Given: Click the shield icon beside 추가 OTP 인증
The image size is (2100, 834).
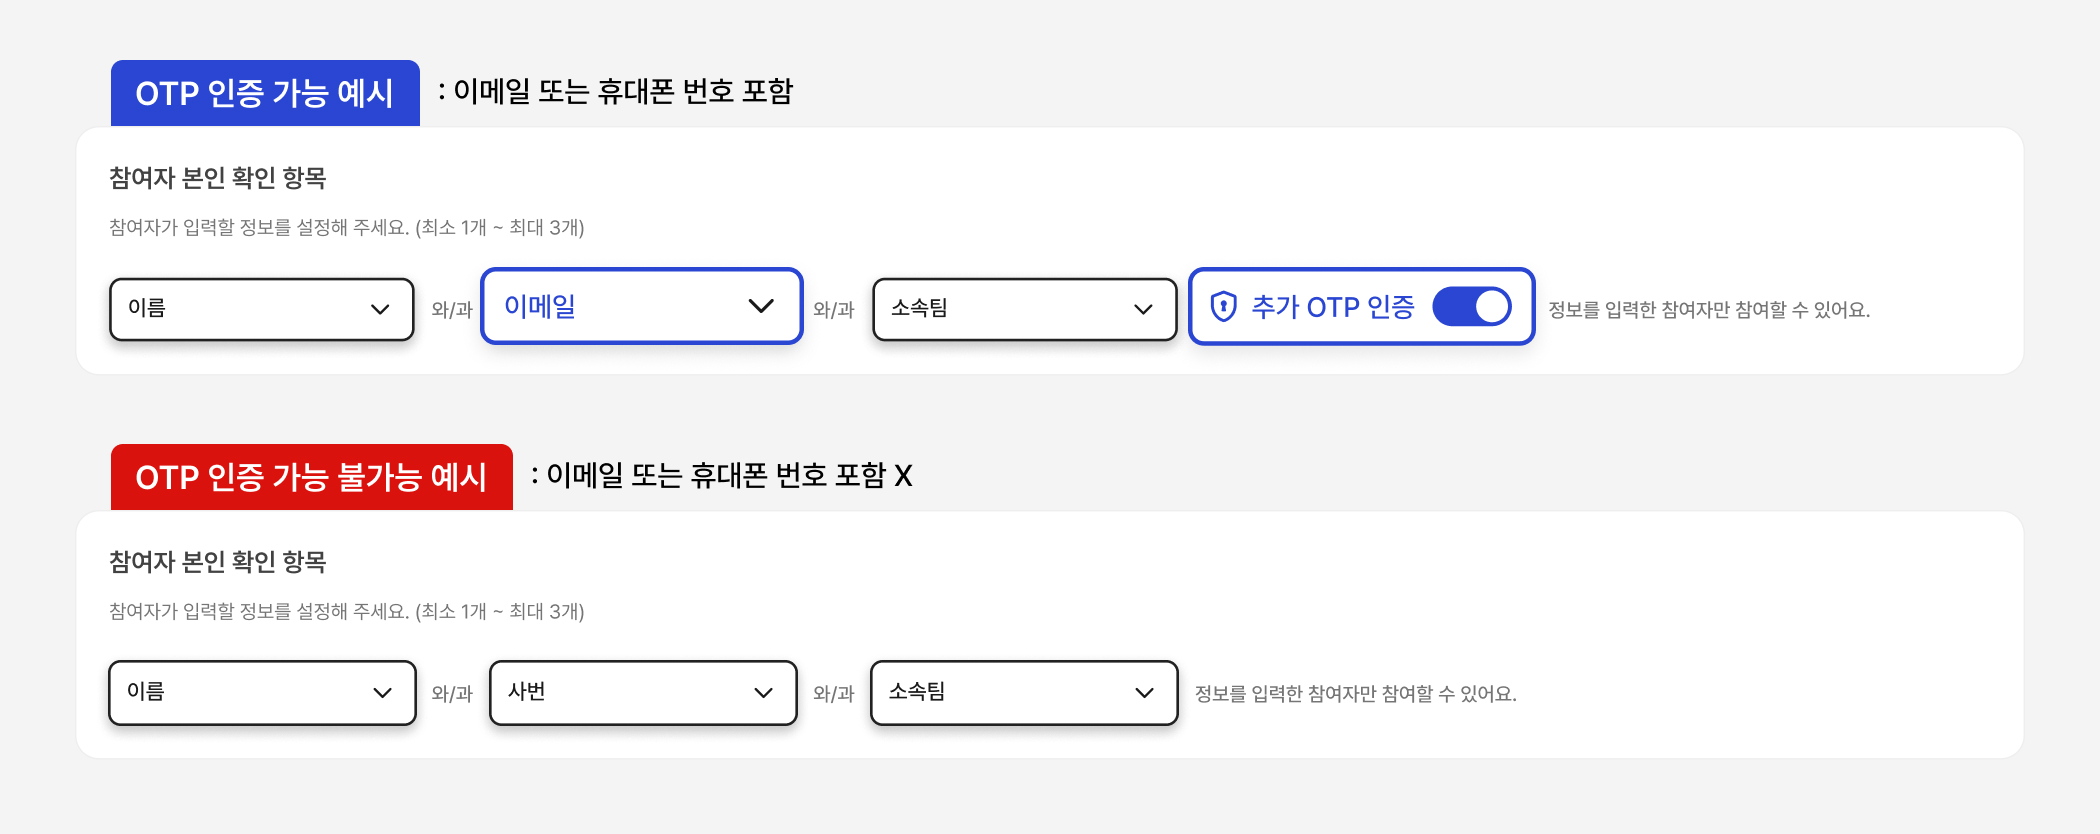Looking at the screenshot, I should (1223, 307).
